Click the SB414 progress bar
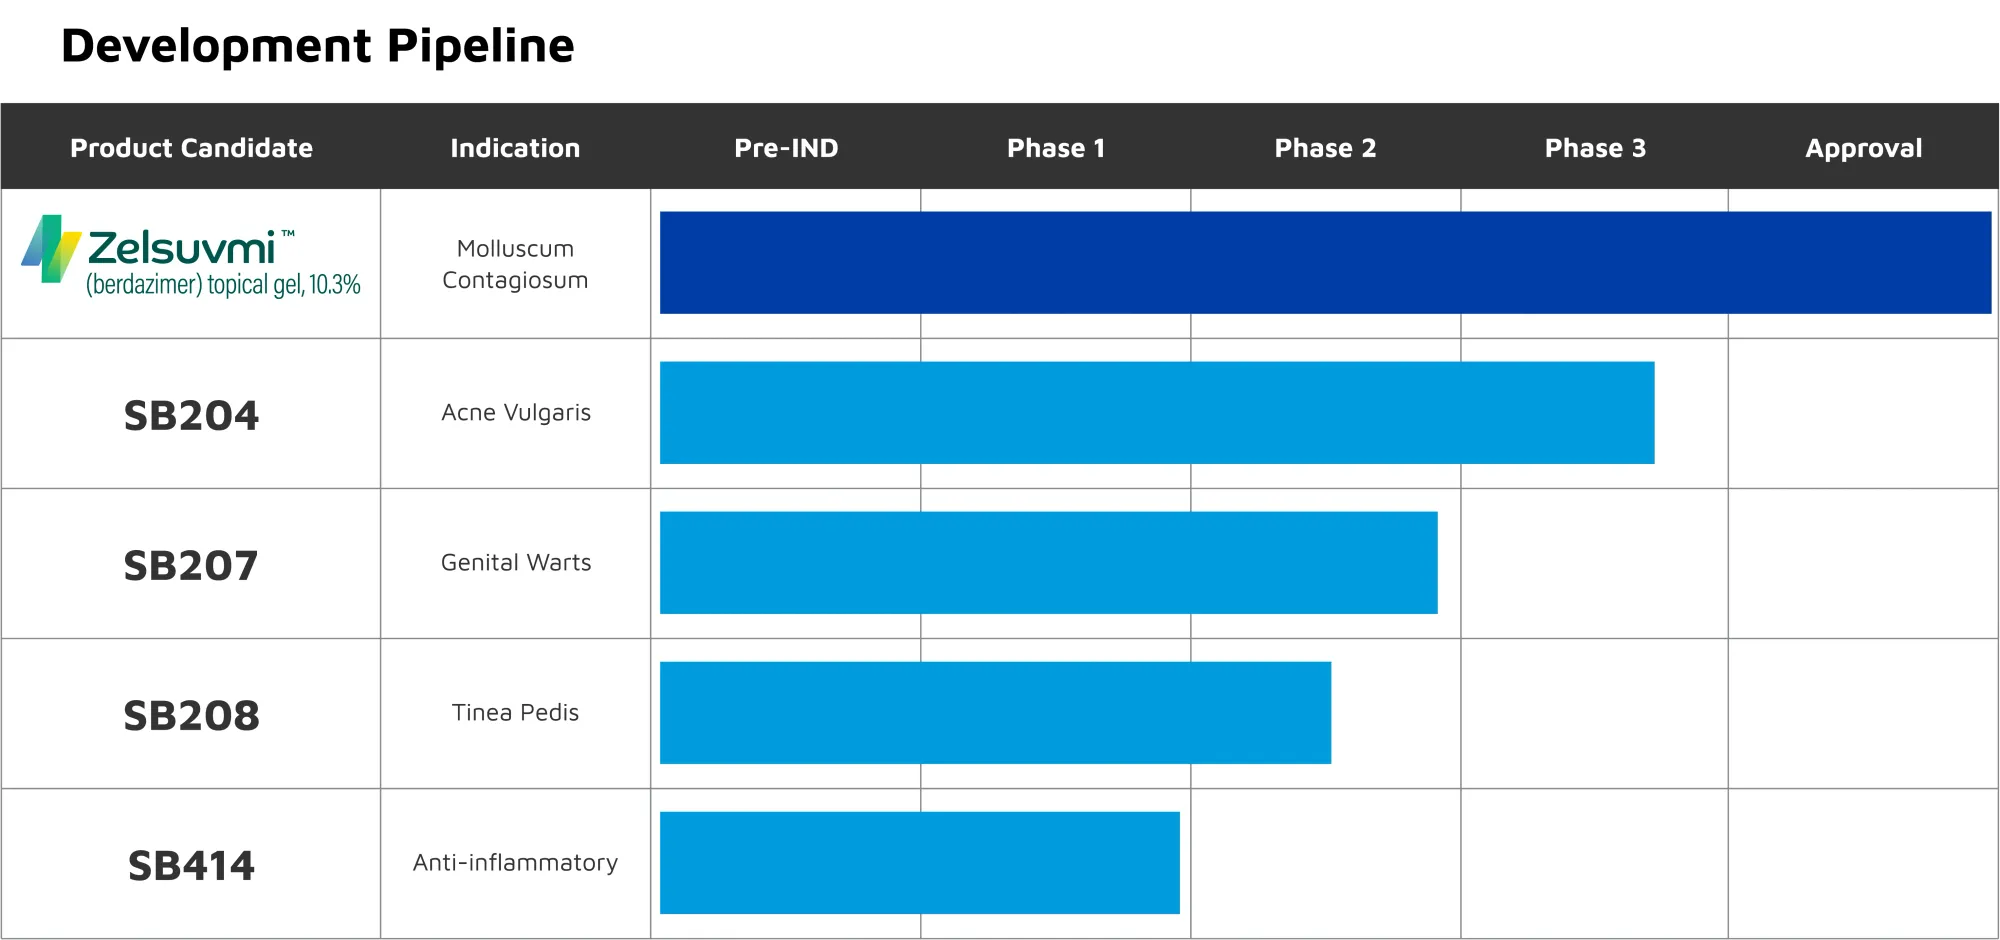 [x=919, y=863]
